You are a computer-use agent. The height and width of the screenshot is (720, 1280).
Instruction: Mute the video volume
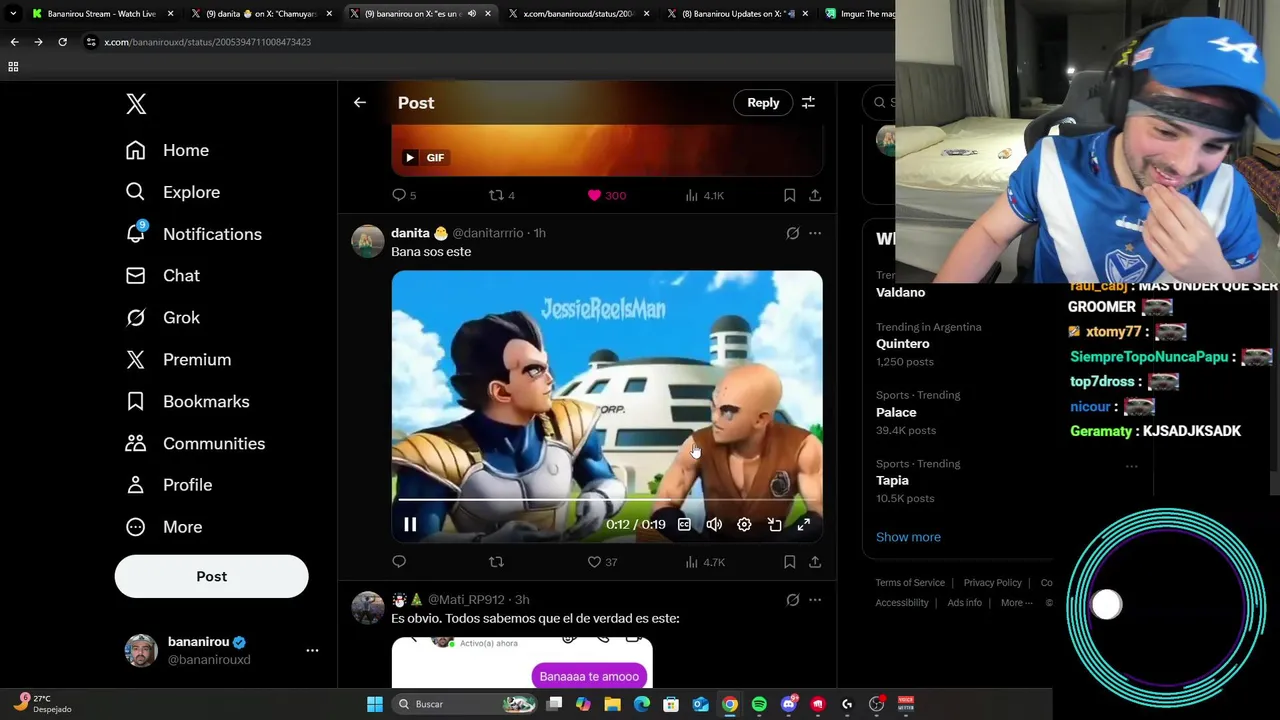tap(714, 525)
